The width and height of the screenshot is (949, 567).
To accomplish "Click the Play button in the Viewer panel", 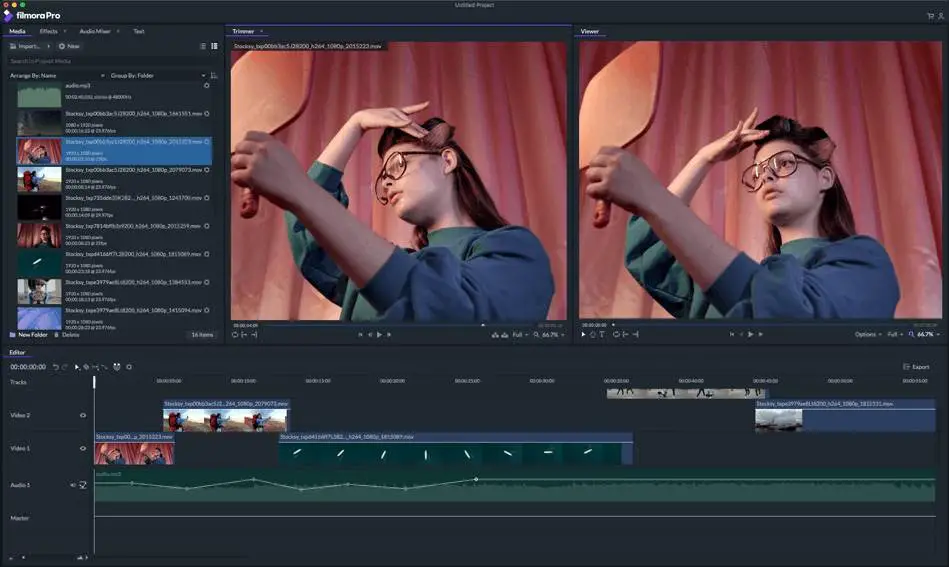I will point(750,334).
